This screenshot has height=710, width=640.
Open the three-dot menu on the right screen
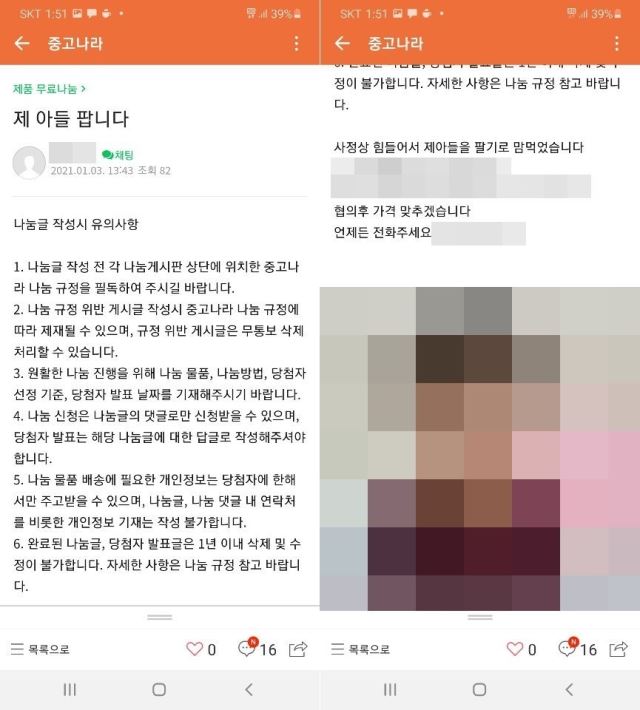(x=616, y=43)
